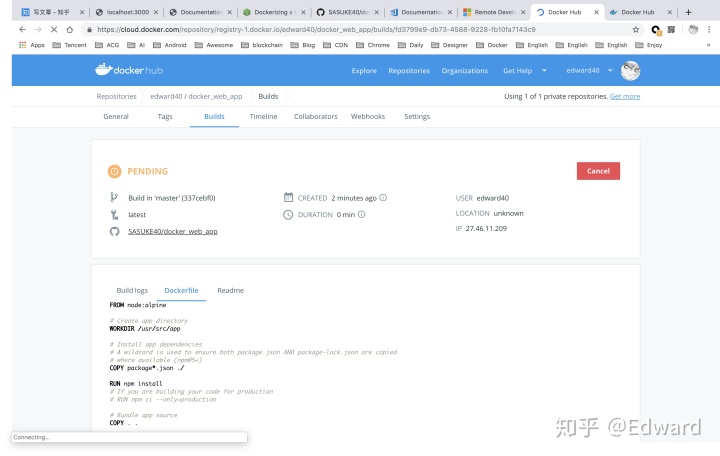Click the GitHub icon beside SASUKE40 repo link
The height and width of the screenshot is (456, 720).
pyautogui.click(x=114, y=231)
